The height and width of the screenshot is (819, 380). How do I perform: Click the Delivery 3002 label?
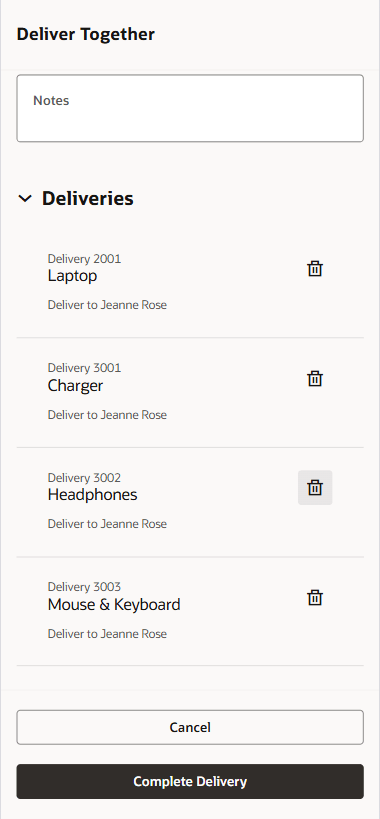tap(84, 477)
